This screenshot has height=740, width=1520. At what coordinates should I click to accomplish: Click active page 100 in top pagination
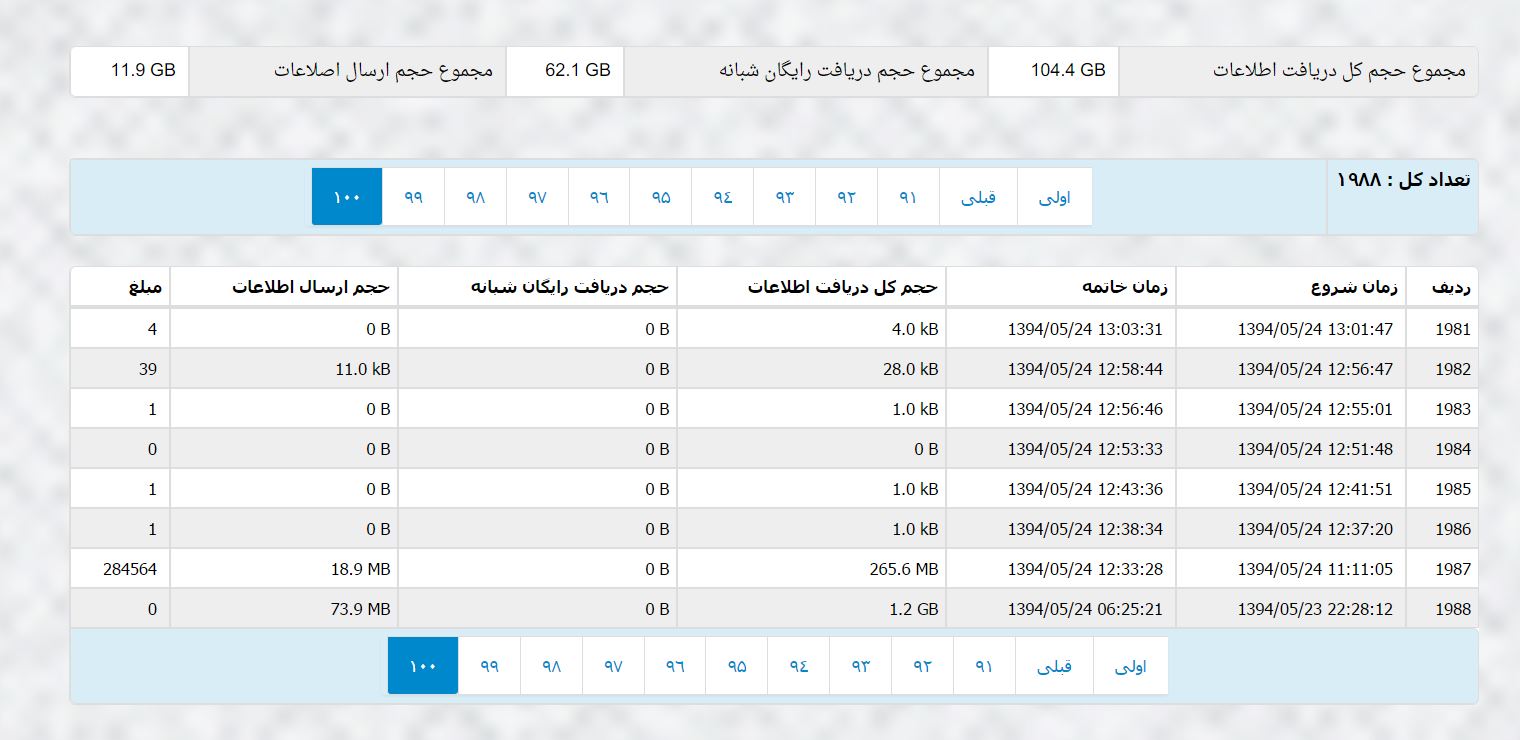tap(347, 197)
